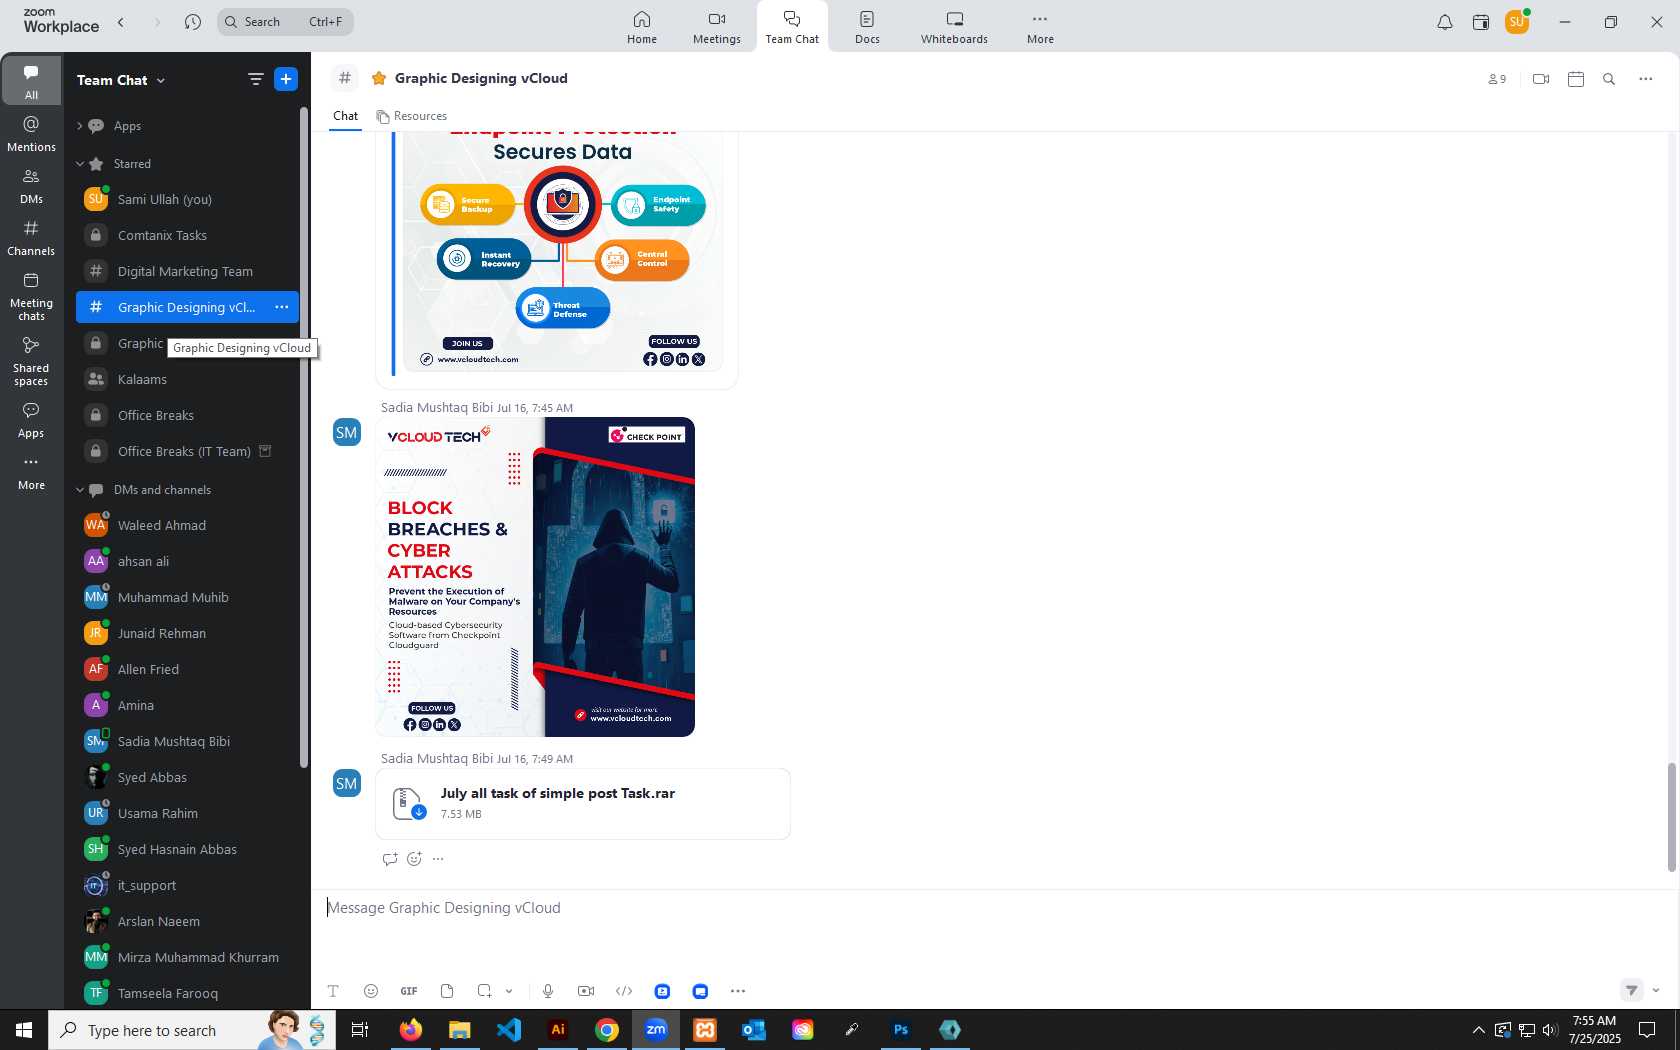Open the emoji picker in composer

(371, 991)
